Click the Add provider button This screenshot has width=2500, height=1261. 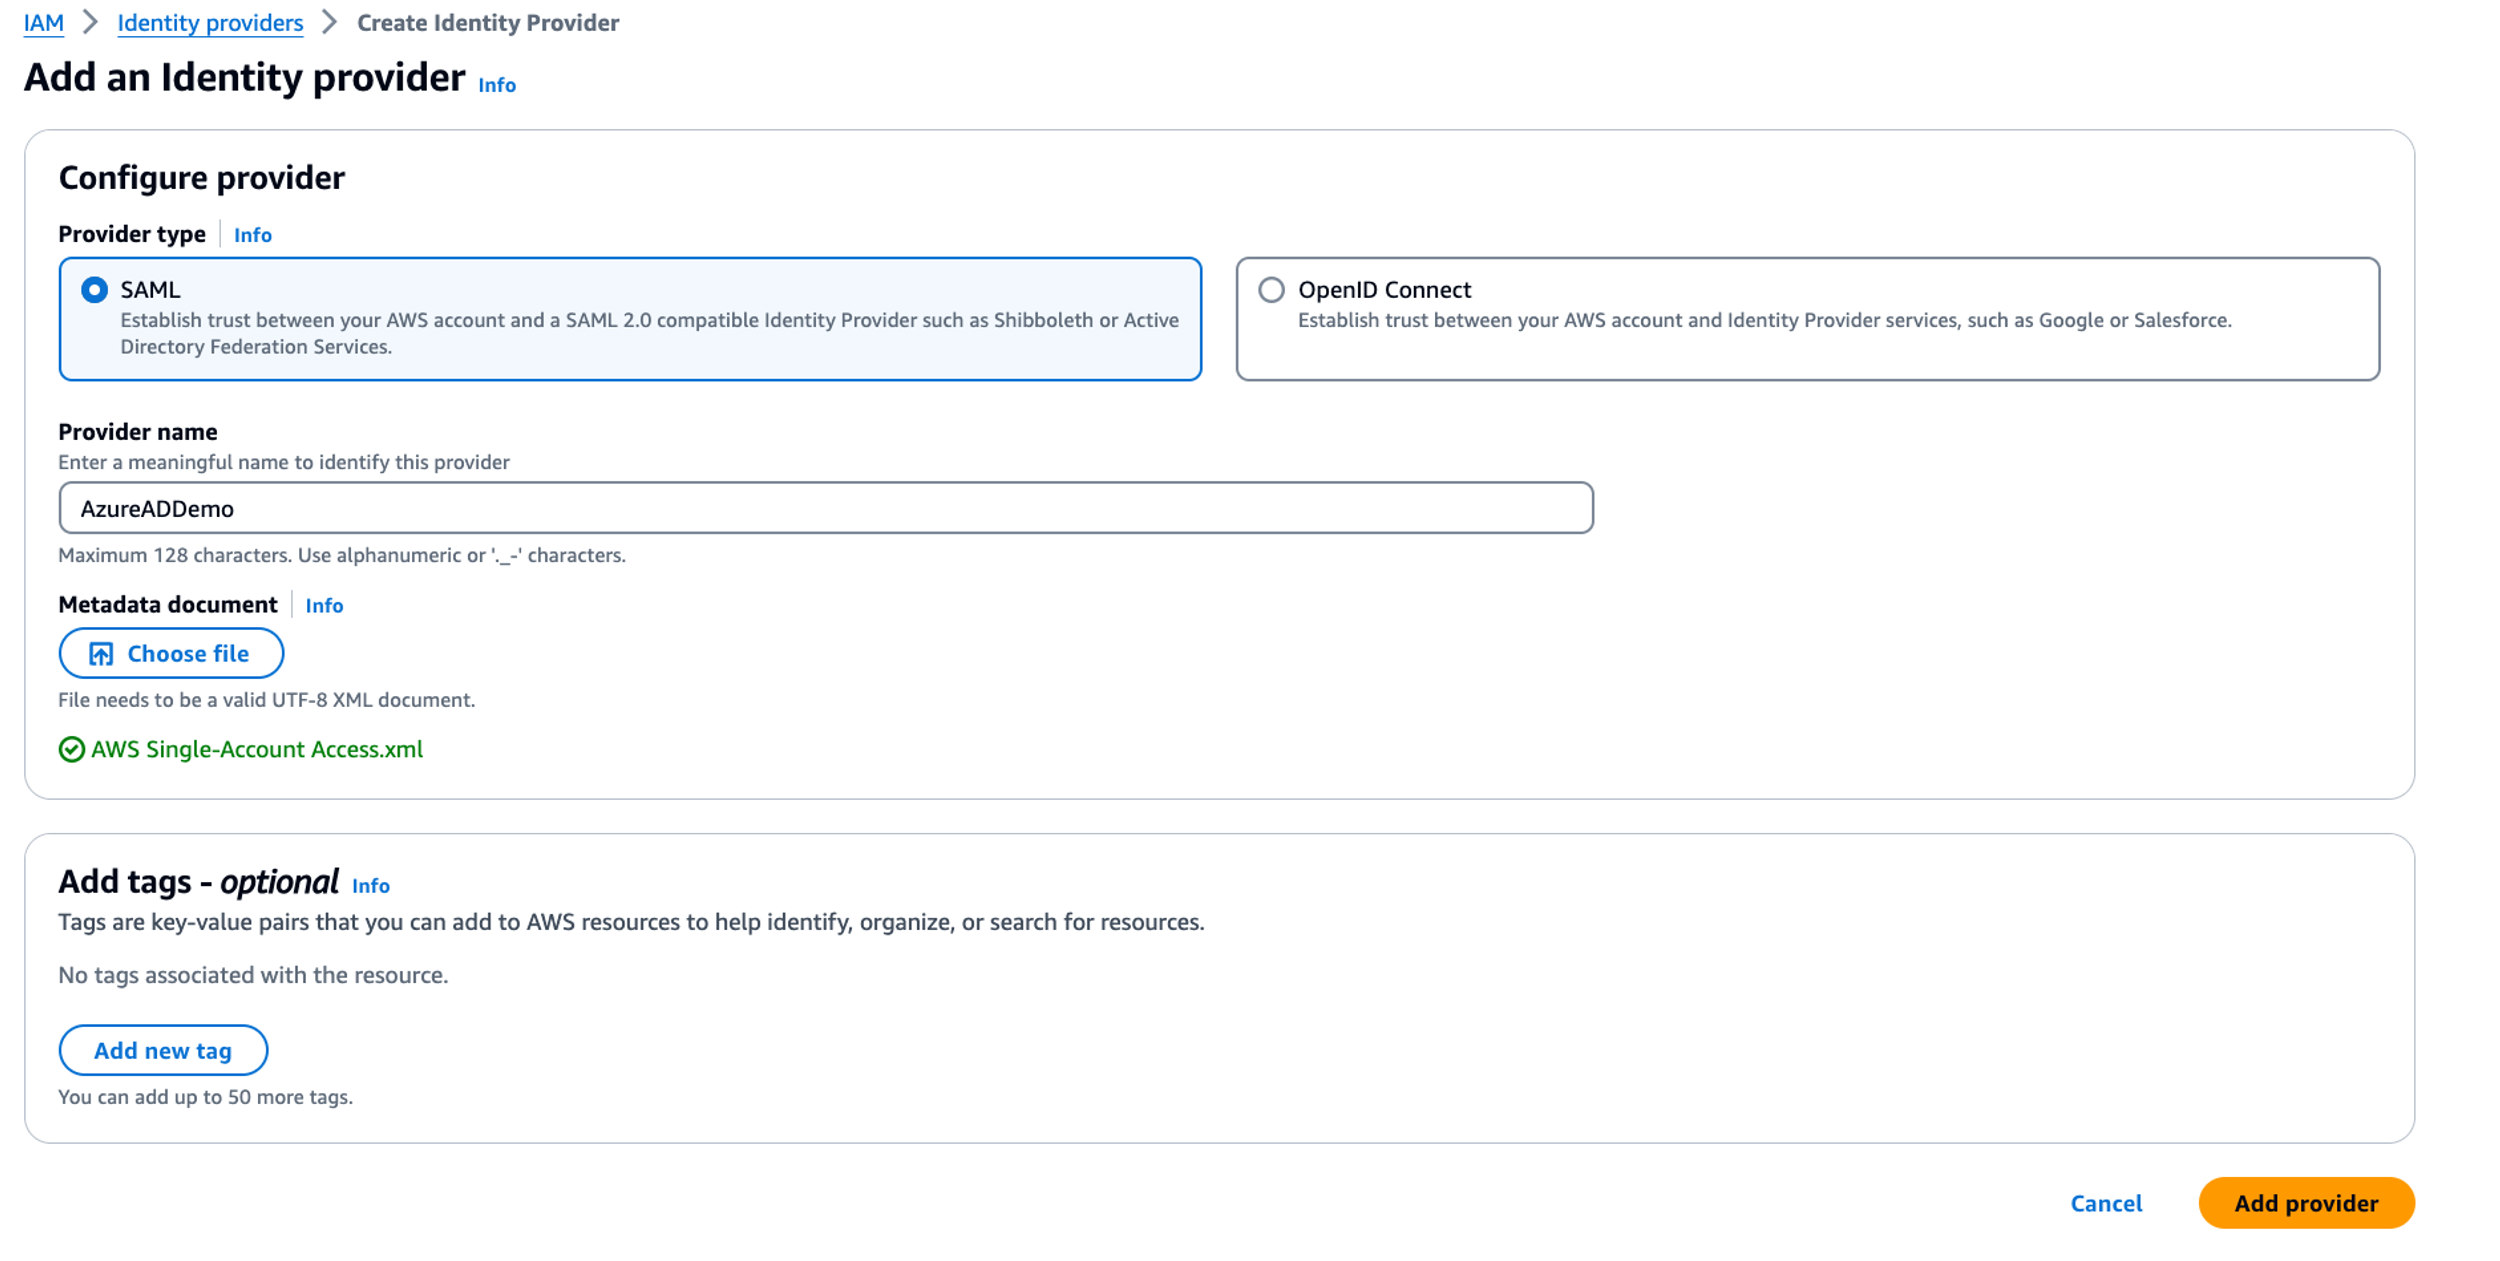(x=2305, y=1203)
